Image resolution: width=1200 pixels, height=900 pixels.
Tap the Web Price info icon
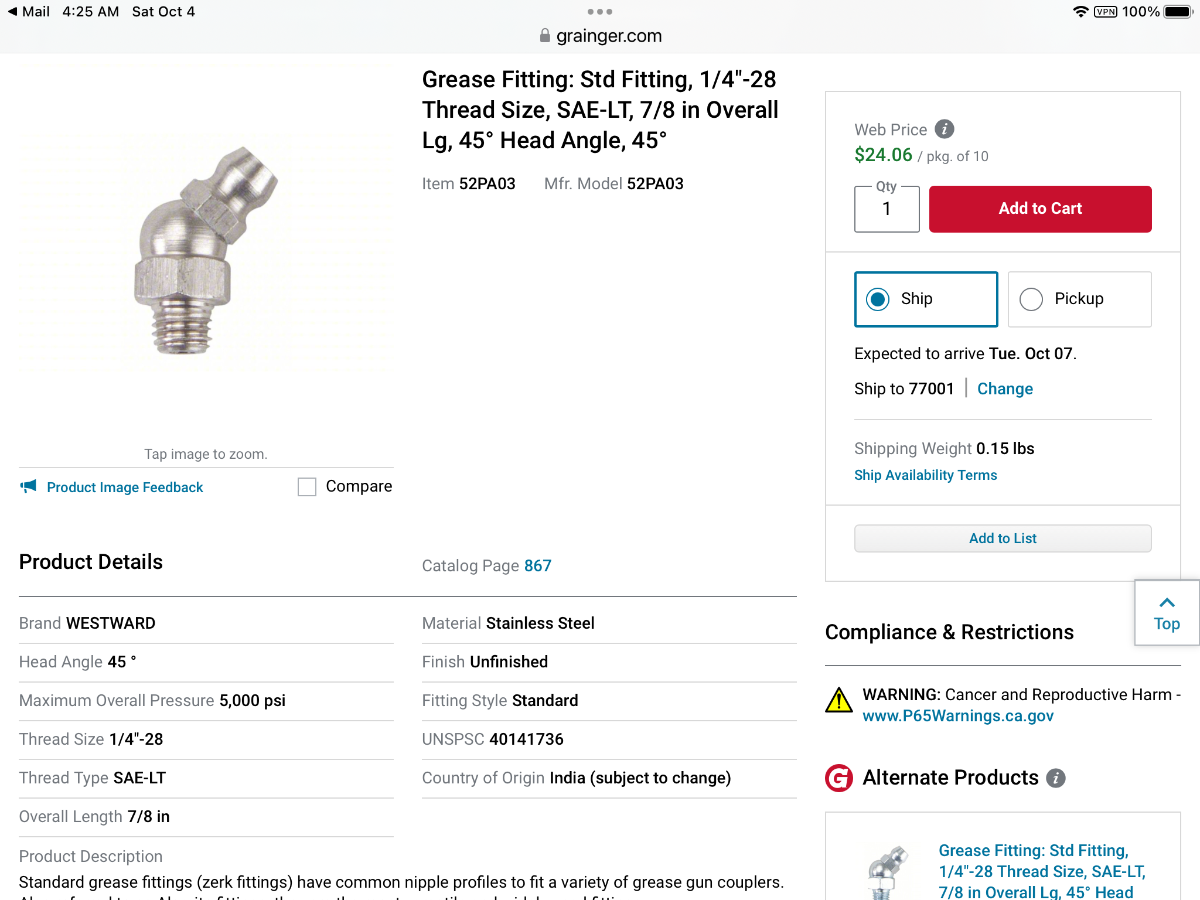944,129
